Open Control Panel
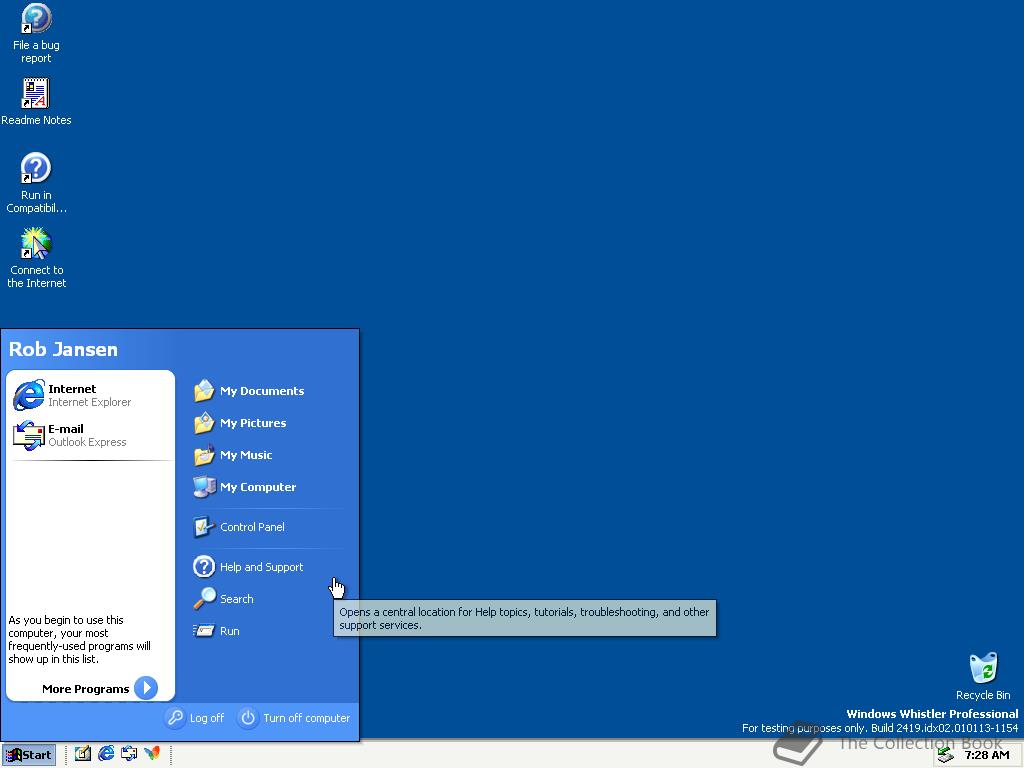1024x768 pixels. [x=239, y=526]
